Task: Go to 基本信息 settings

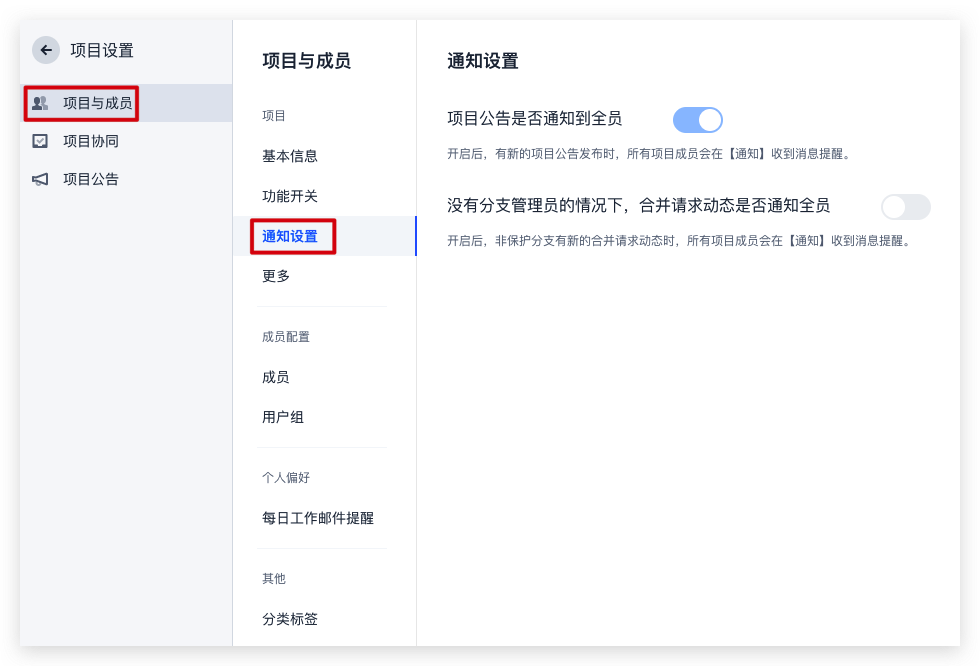Action: 290,156
